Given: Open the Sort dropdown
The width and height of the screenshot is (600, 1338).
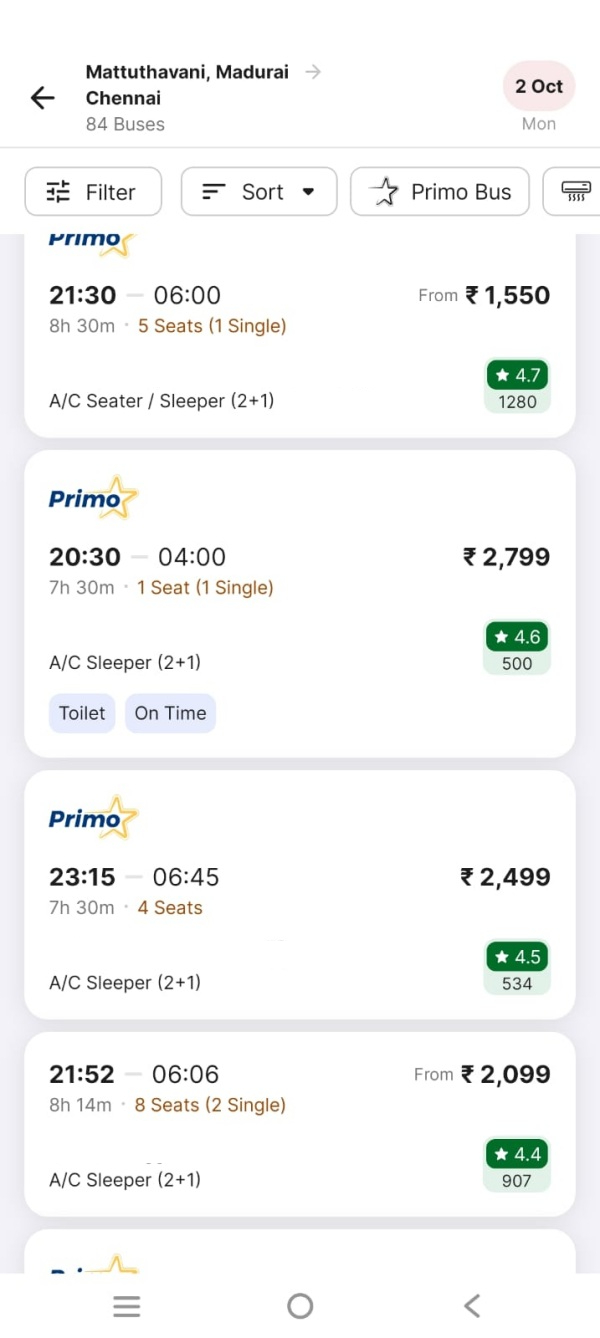Looking at the screenshot, I should click(259, 191).
